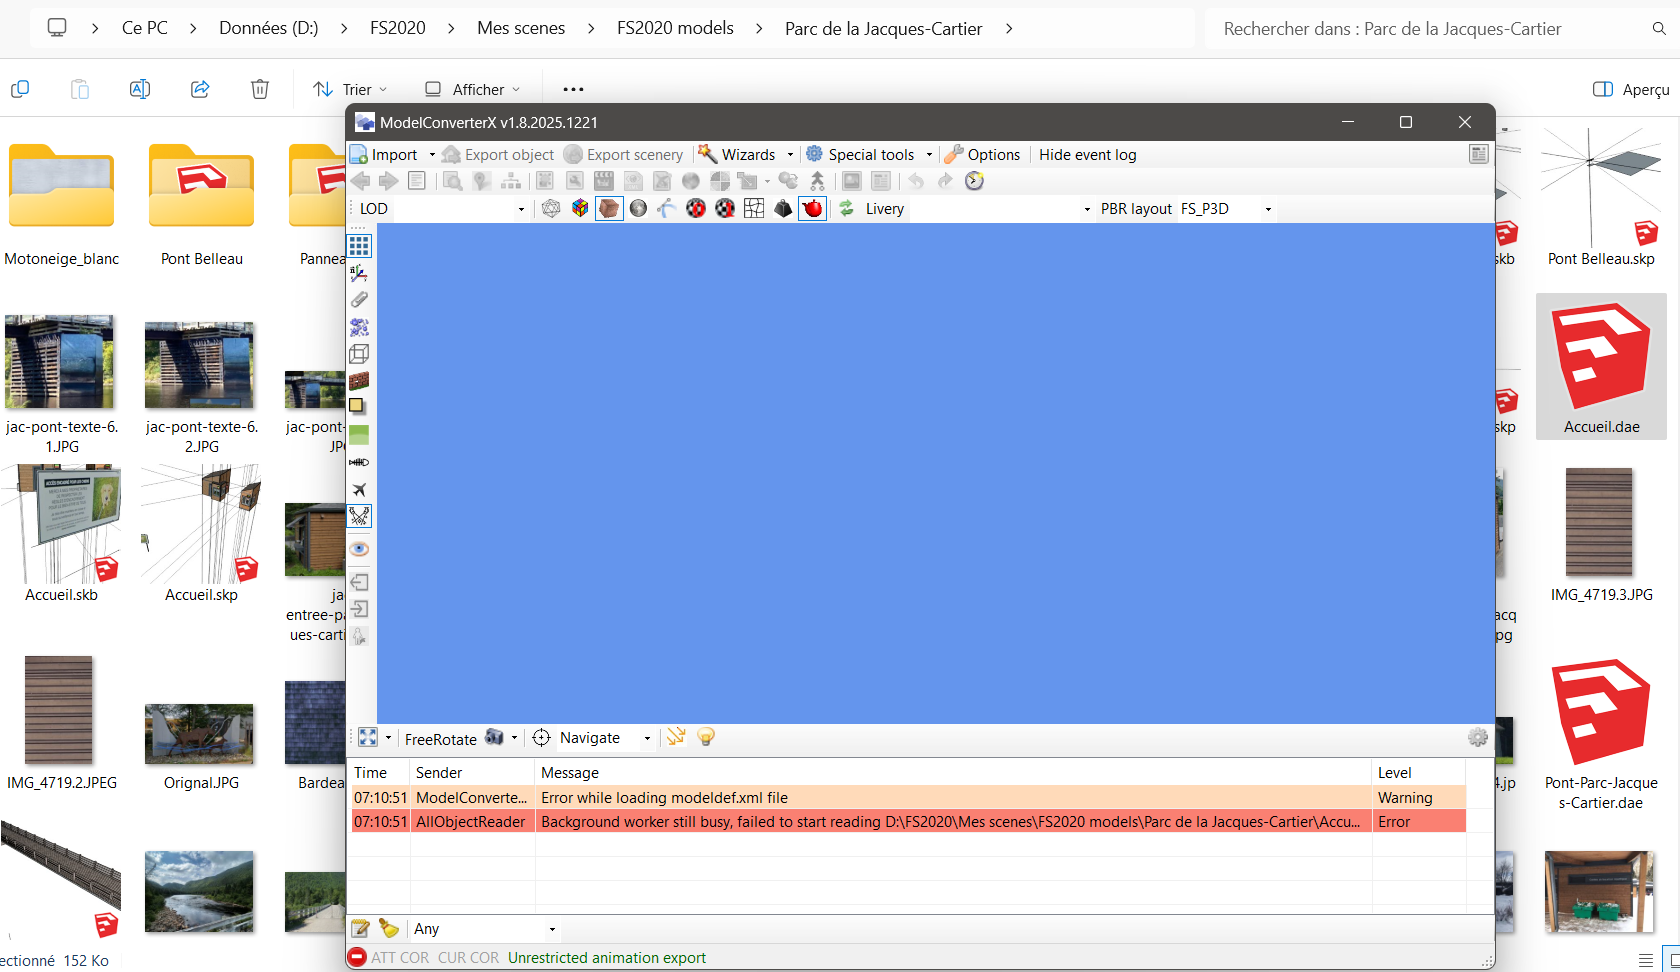Click the gear icon right of preview toolbar

pos(1478,737)
